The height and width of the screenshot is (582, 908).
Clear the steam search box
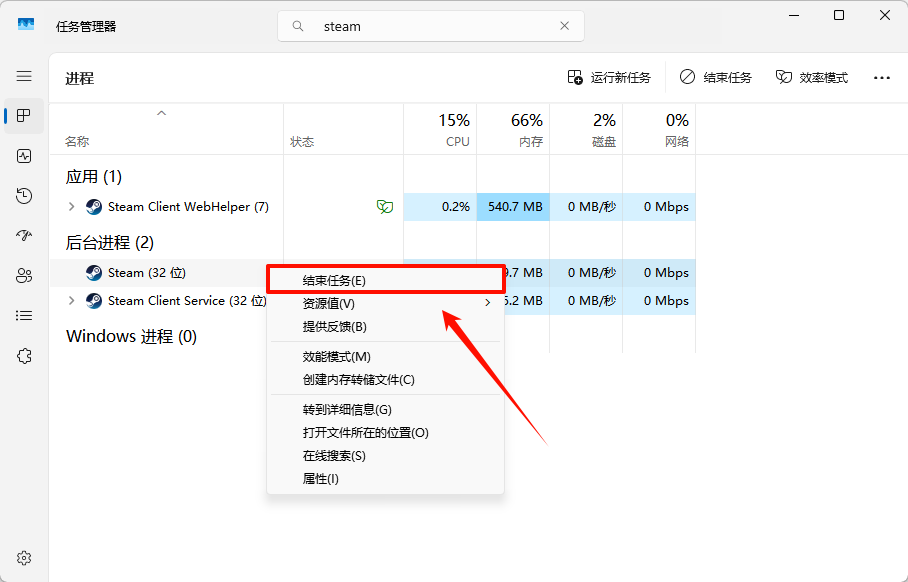click(x=564, y=25)
